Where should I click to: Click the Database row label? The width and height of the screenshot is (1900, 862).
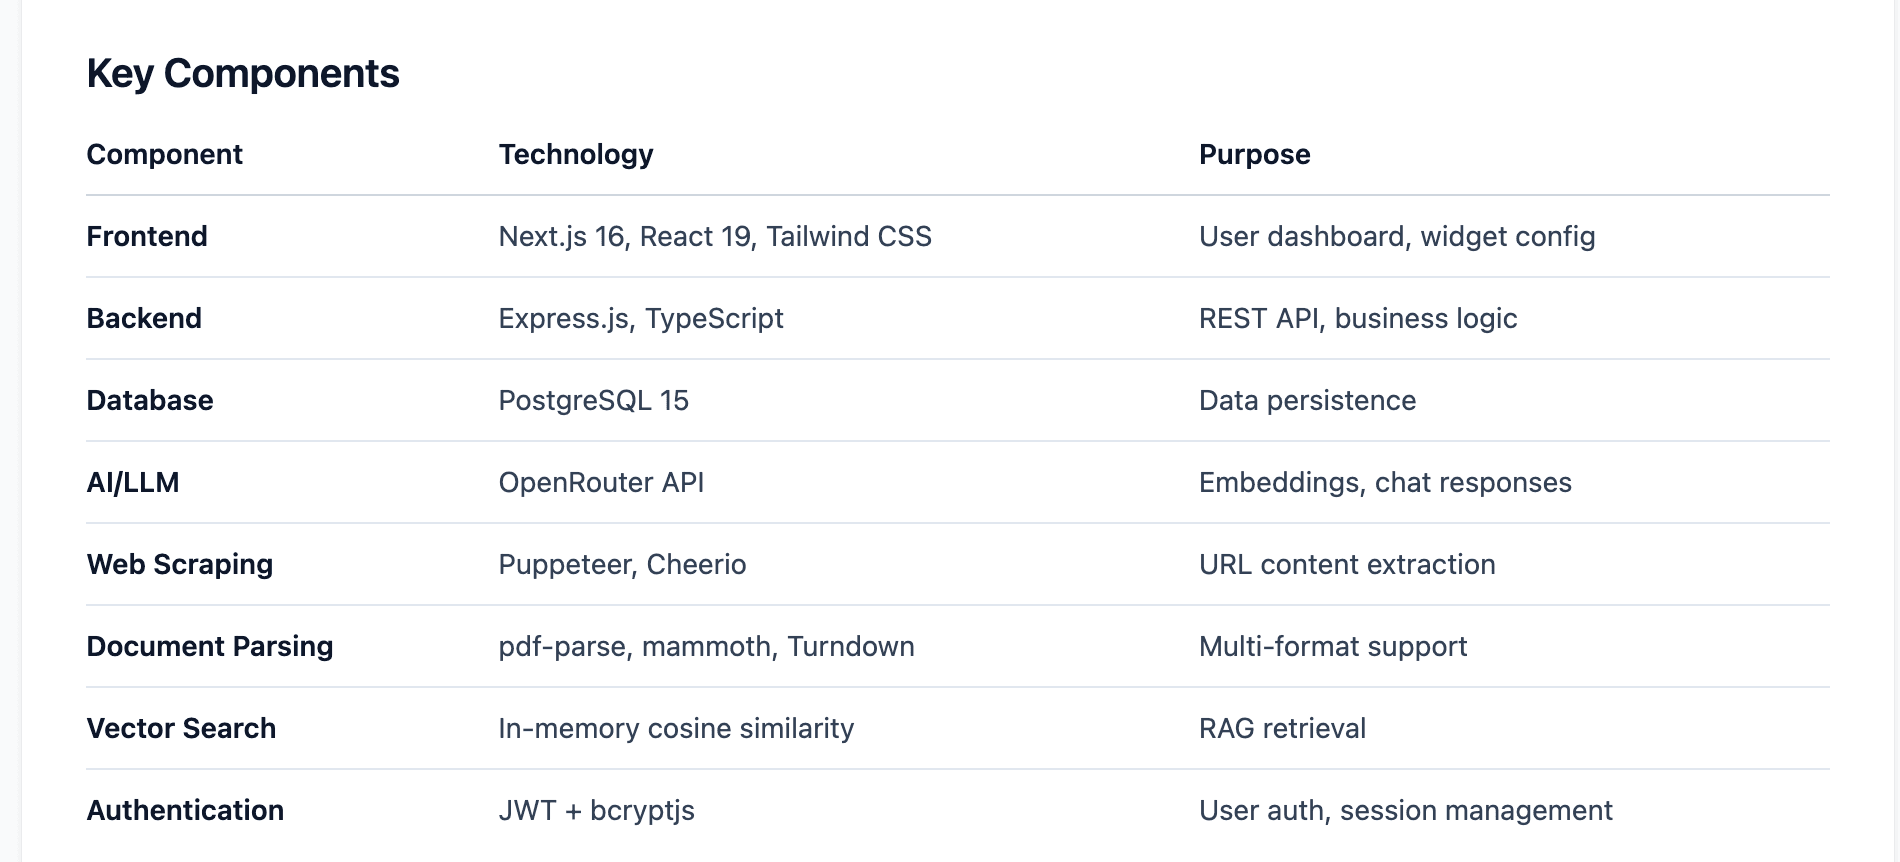pyautogui.click(x=150, y=400)
